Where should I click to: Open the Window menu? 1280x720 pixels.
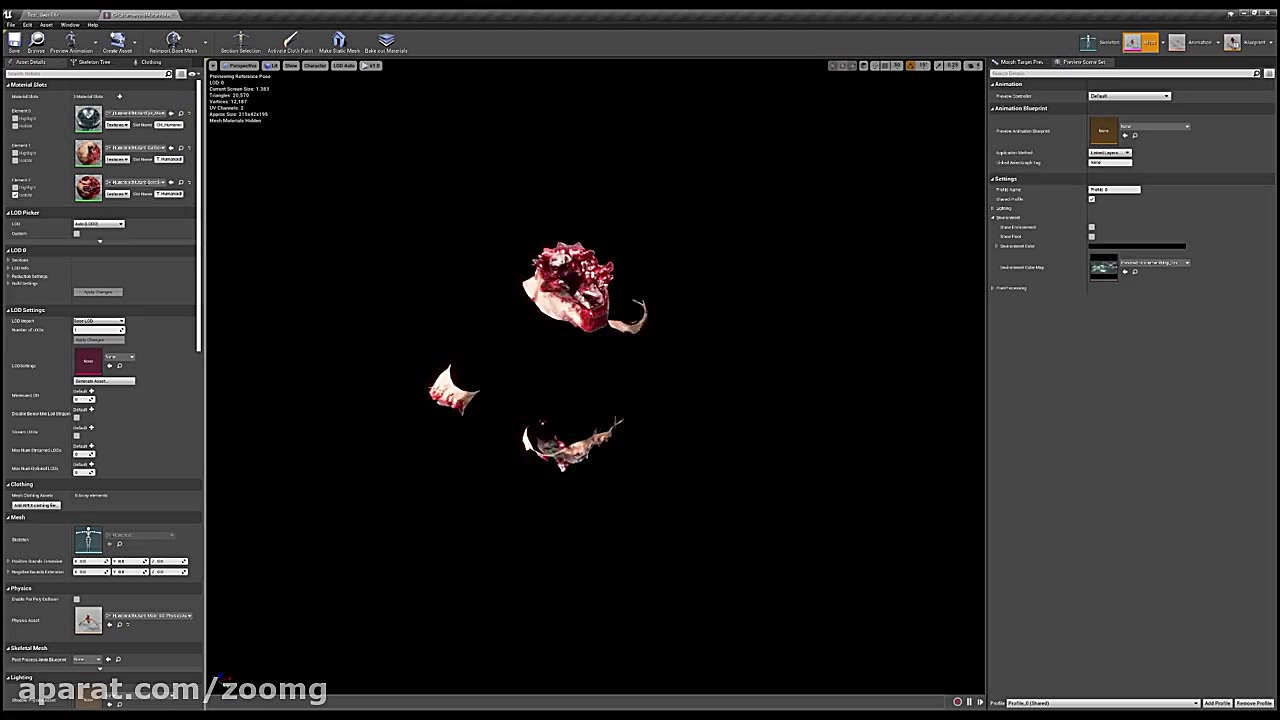tap(70, 25)
